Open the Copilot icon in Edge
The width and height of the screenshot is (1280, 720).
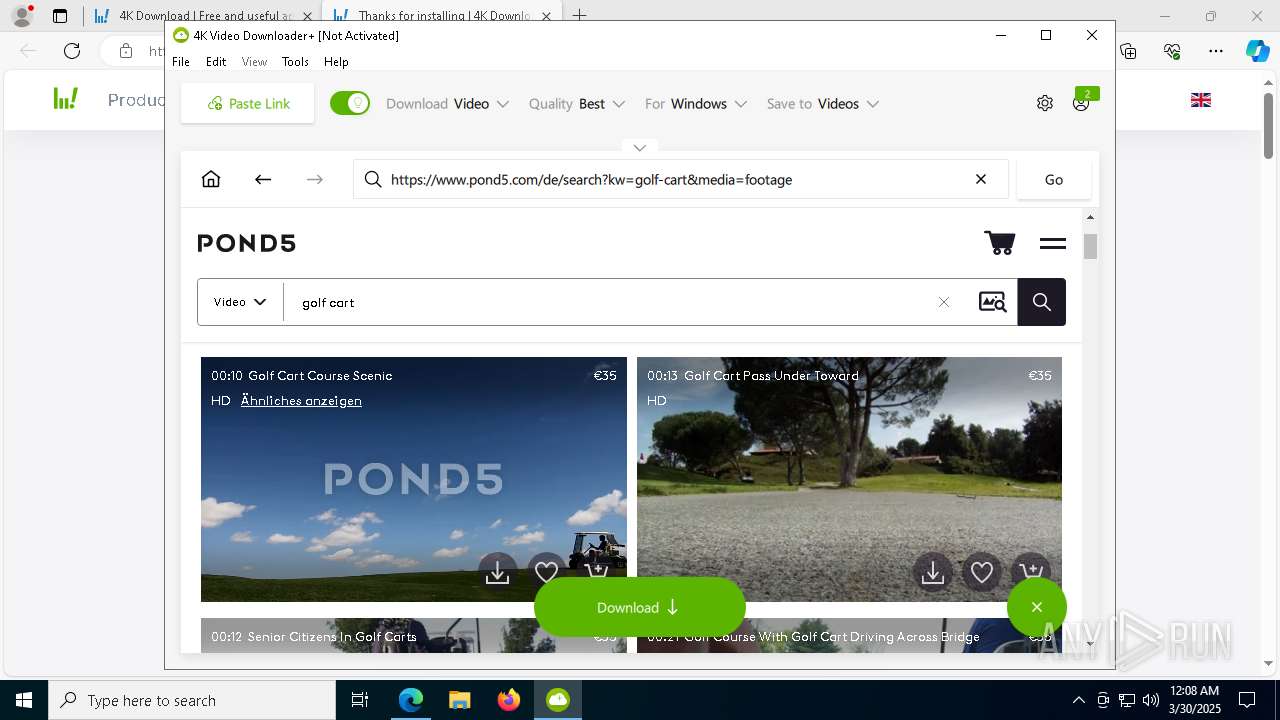1257,51
